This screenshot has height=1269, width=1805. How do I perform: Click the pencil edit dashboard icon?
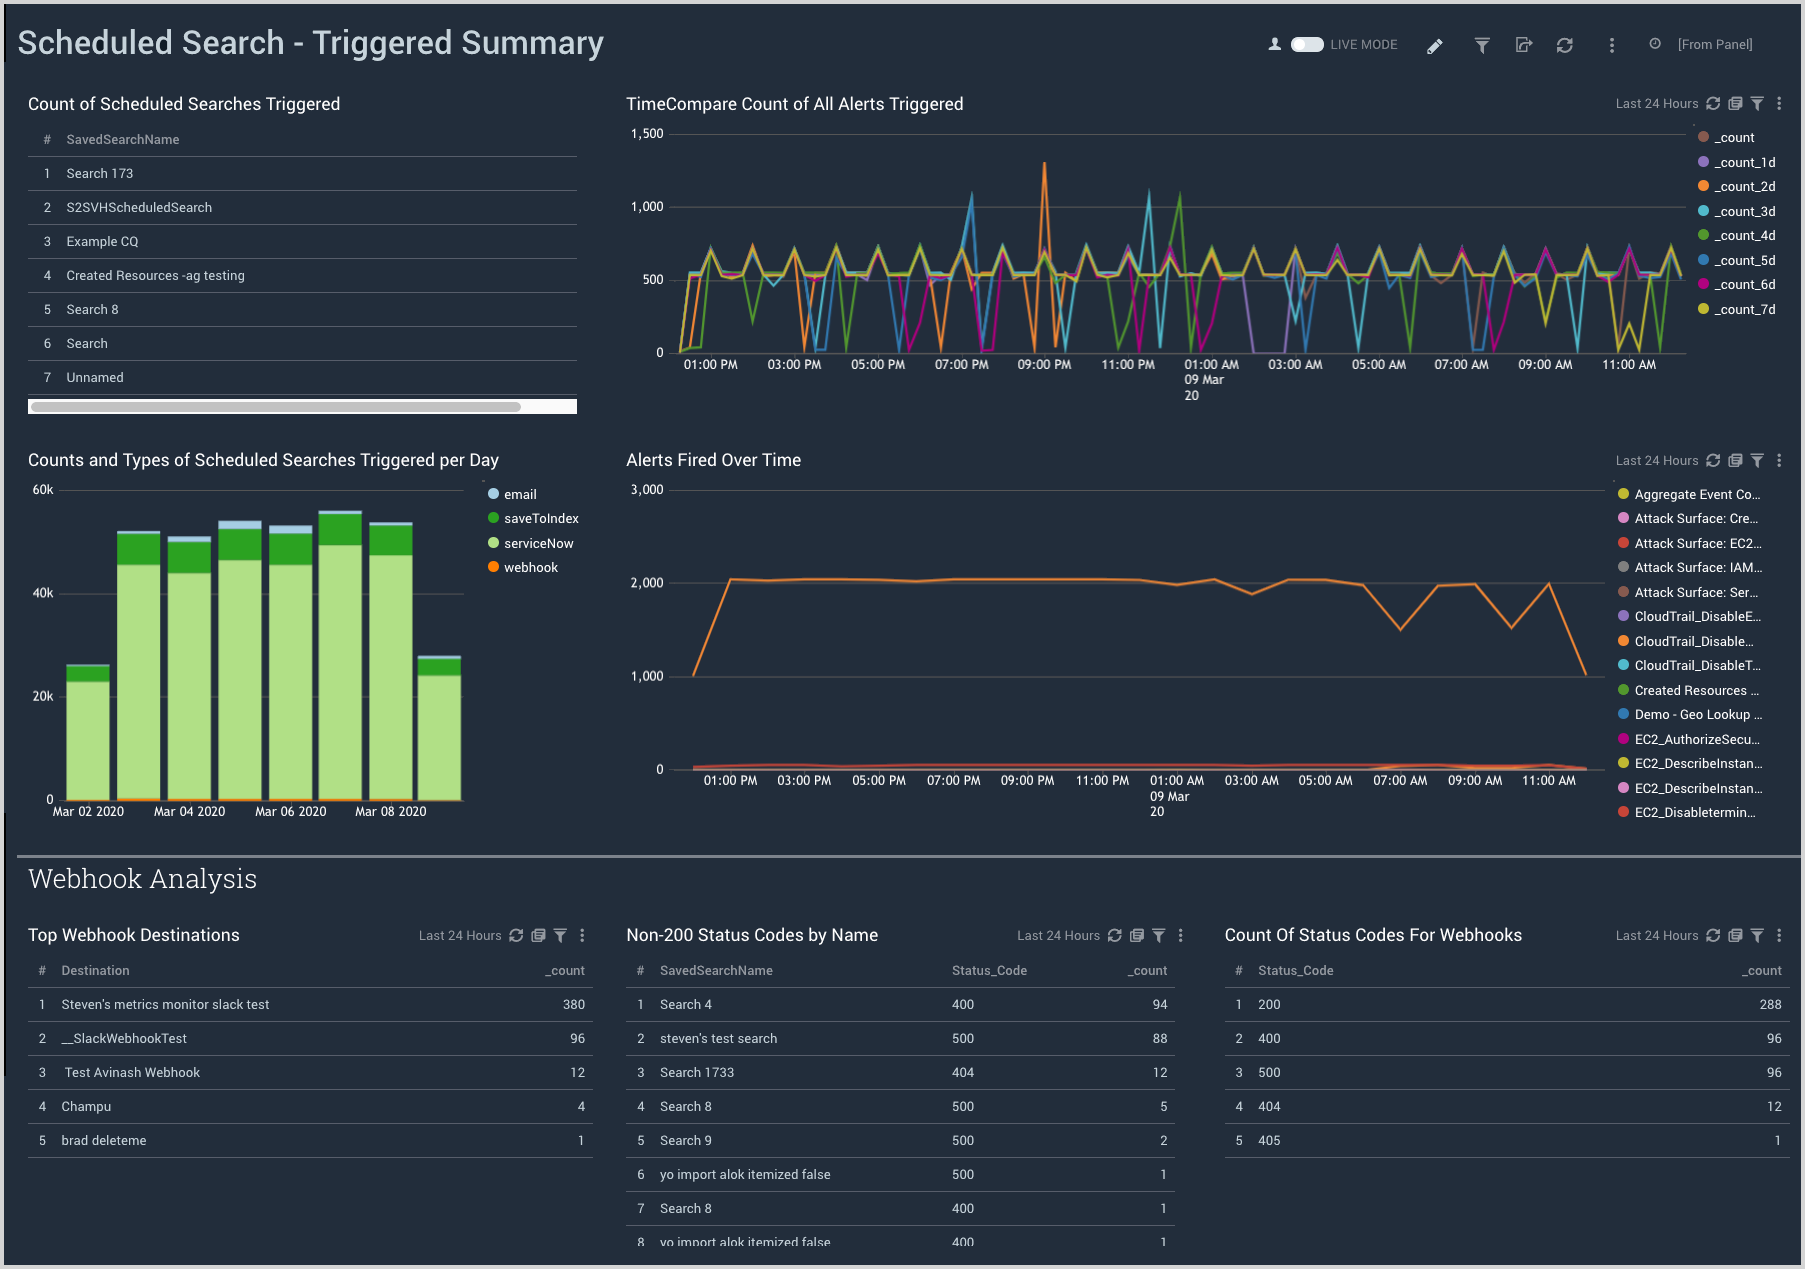(x=1435, y=46)
